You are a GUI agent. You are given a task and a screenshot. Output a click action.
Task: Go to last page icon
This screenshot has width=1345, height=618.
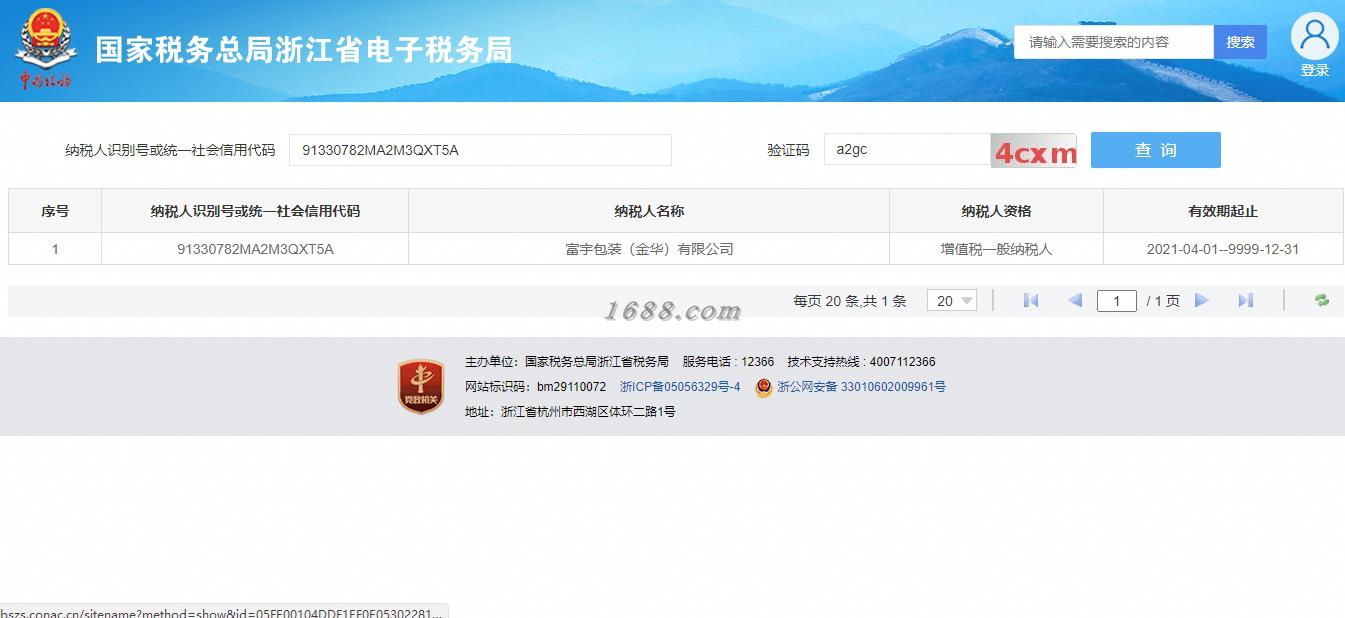point(1246,300)
